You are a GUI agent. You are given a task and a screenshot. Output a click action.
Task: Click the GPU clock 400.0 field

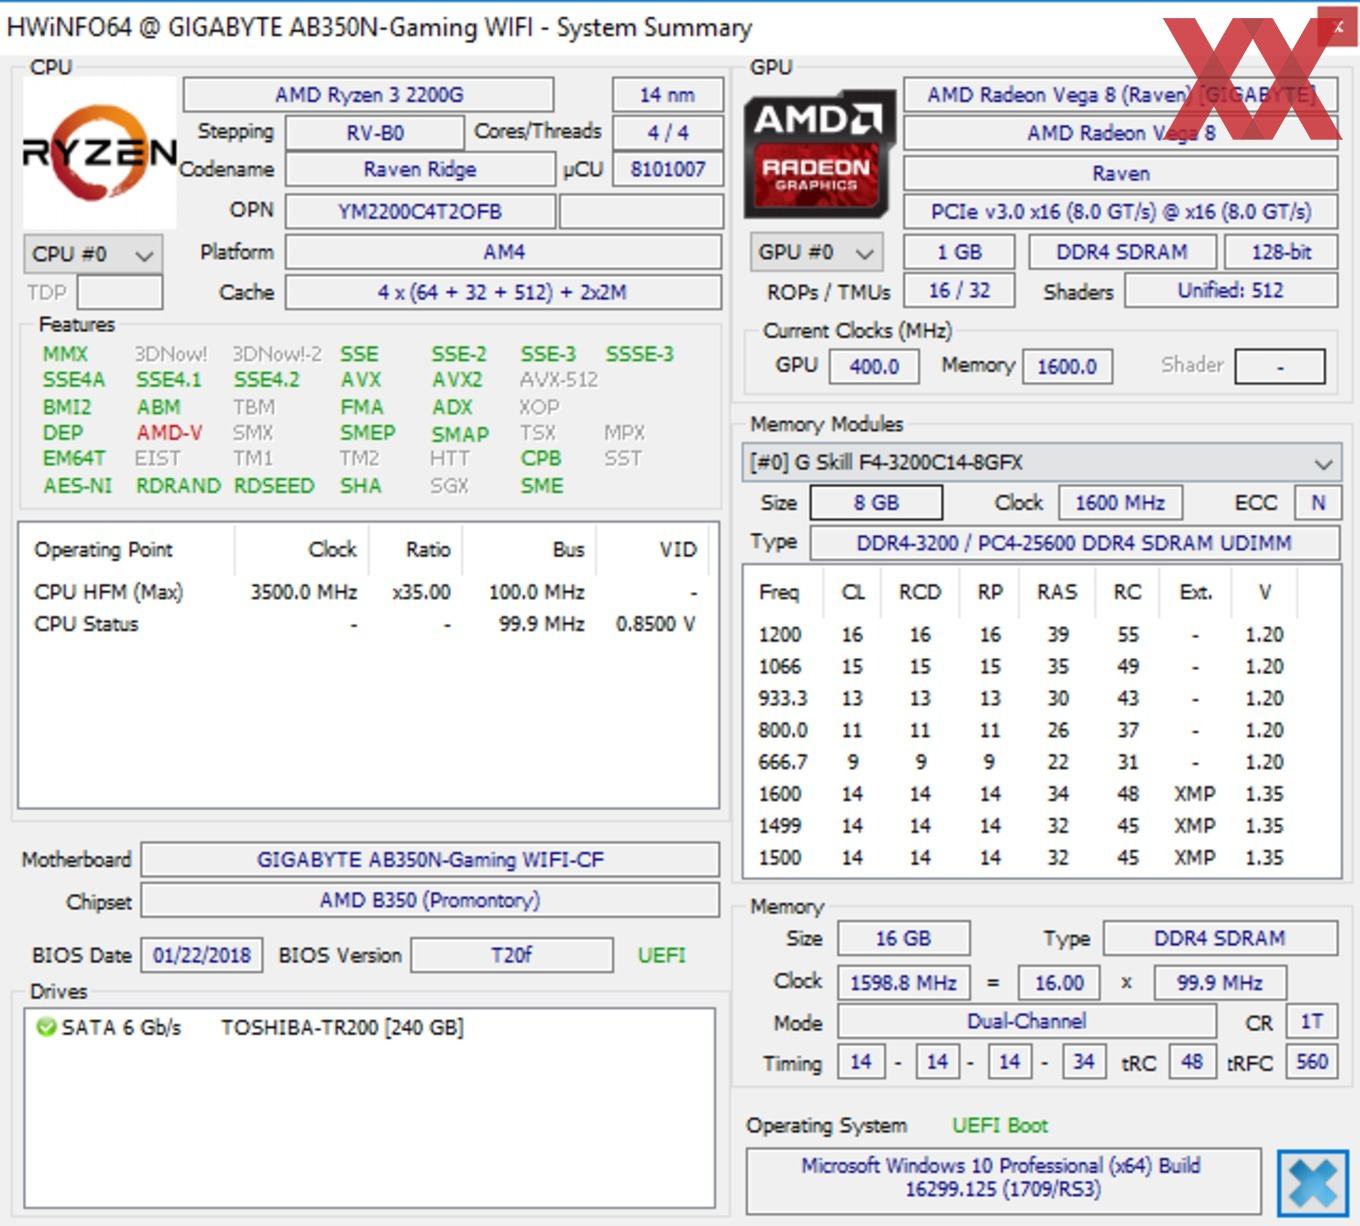click(874, 367)
